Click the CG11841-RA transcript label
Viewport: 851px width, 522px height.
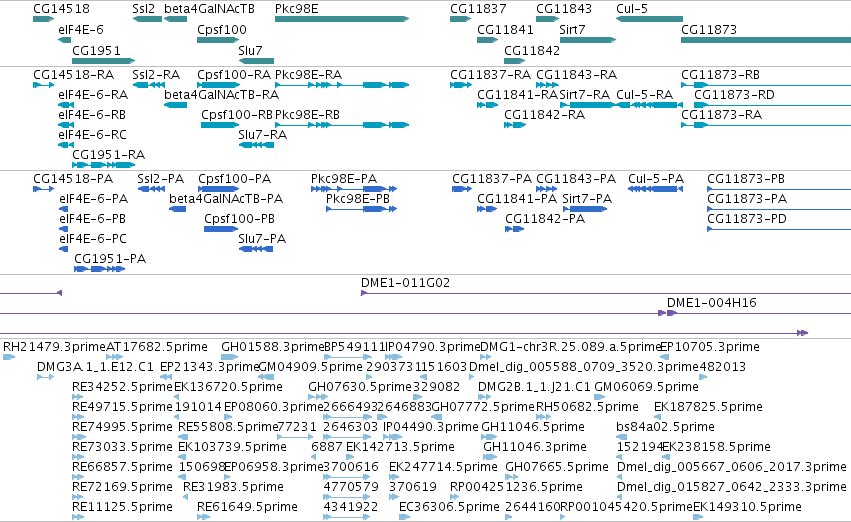click(x=517, y=95)
